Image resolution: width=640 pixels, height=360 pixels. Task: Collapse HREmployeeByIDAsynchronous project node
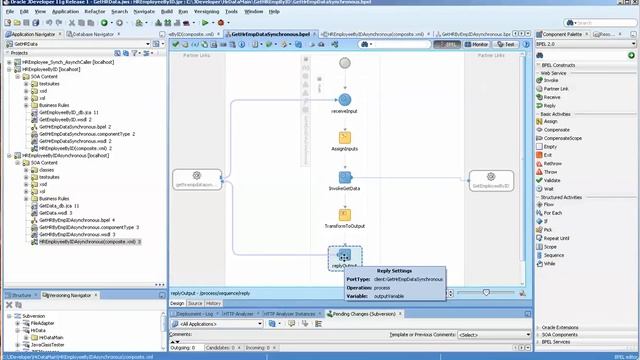[x=9, y=156]
